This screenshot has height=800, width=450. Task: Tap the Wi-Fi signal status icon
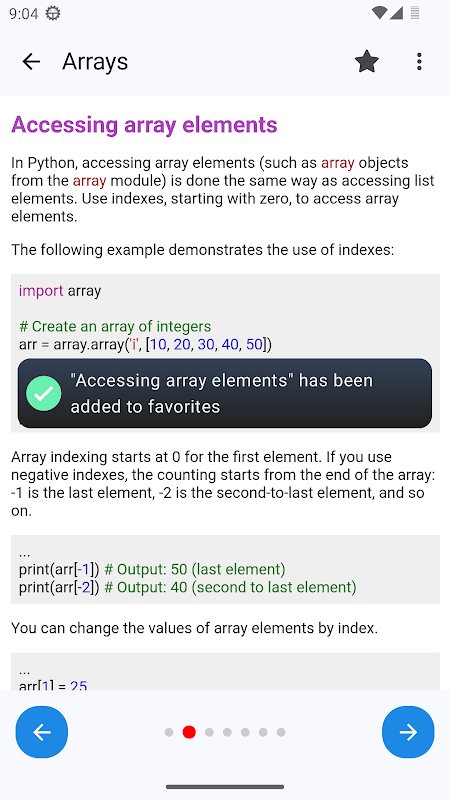(x=379, y=13)
